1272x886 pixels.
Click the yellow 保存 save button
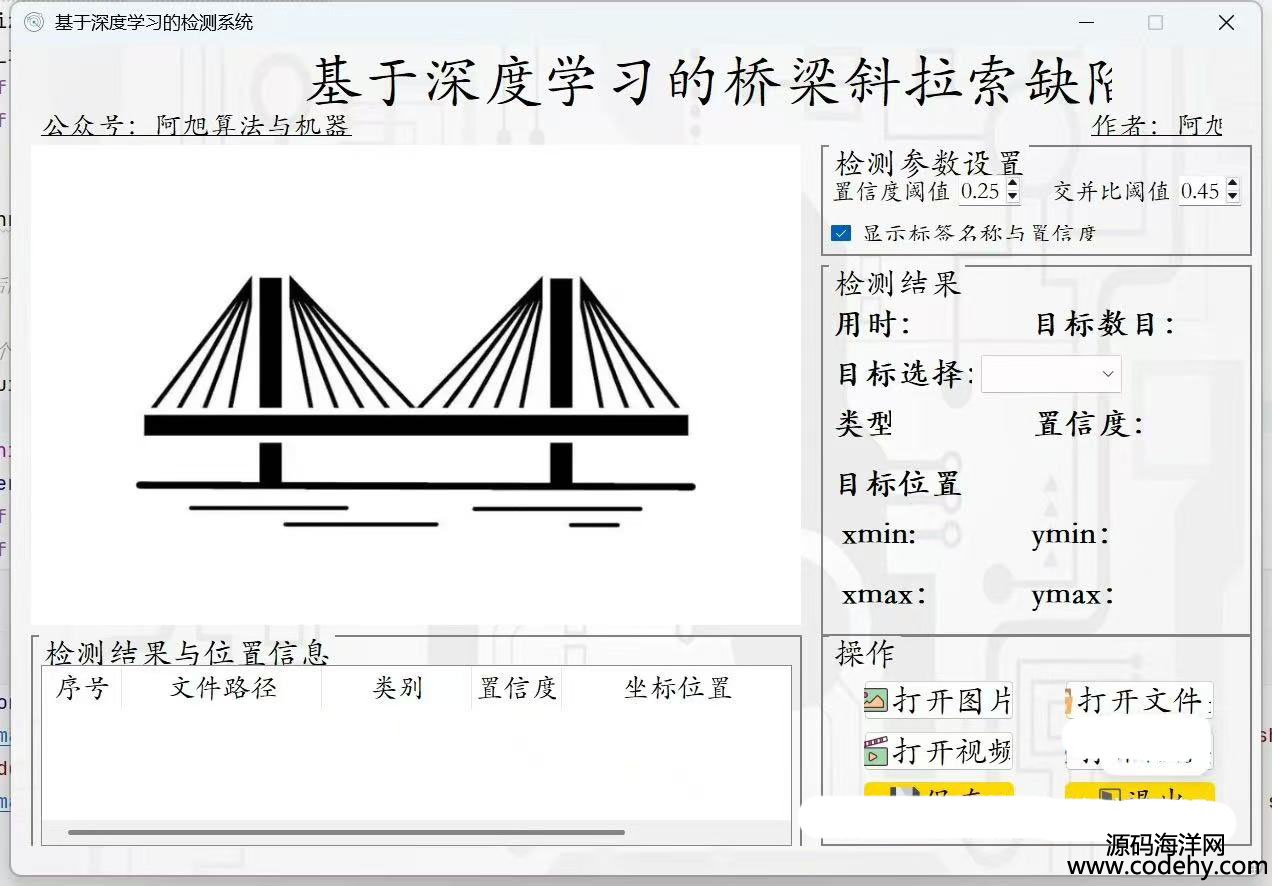(x=938, y=792)
